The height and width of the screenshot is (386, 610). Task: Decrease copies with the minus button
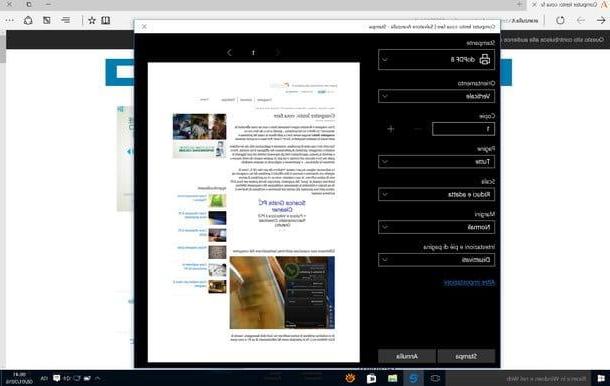pyautogui.click(x=417, y=129)
